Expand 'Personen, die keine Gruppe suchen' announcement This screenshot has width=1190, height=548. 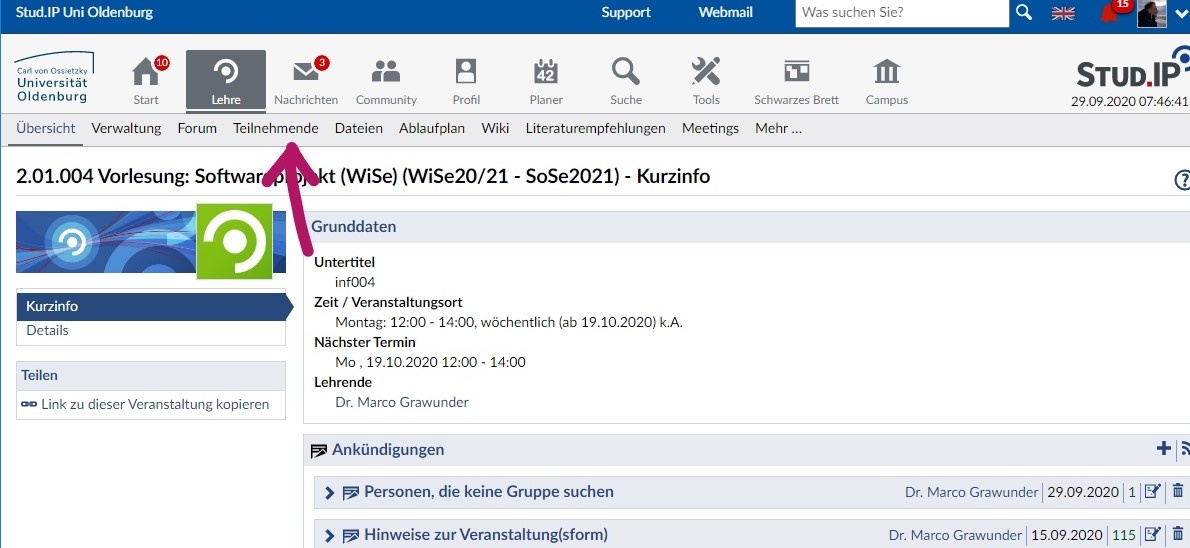tap(329, 492)
